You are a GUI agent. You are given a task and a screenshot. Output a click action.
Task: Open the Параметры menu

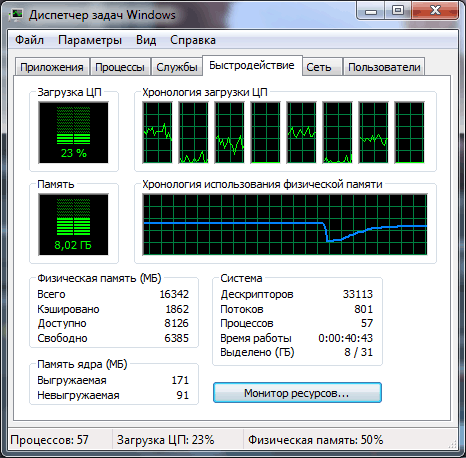point(90,40)
